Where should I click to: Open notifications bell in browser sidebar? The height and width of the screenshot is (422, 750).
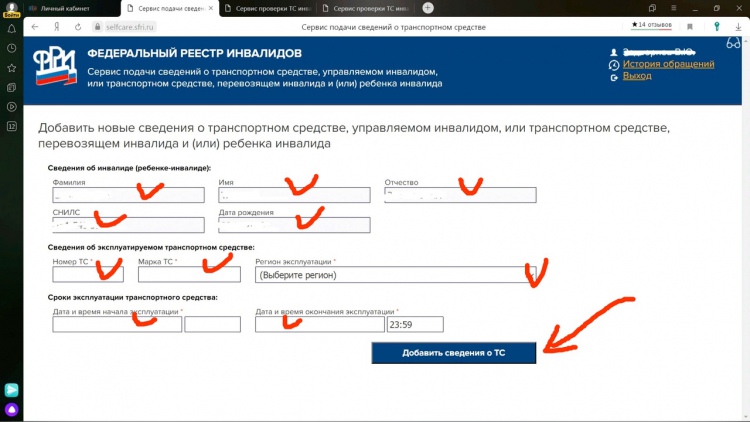coord(11,28)
